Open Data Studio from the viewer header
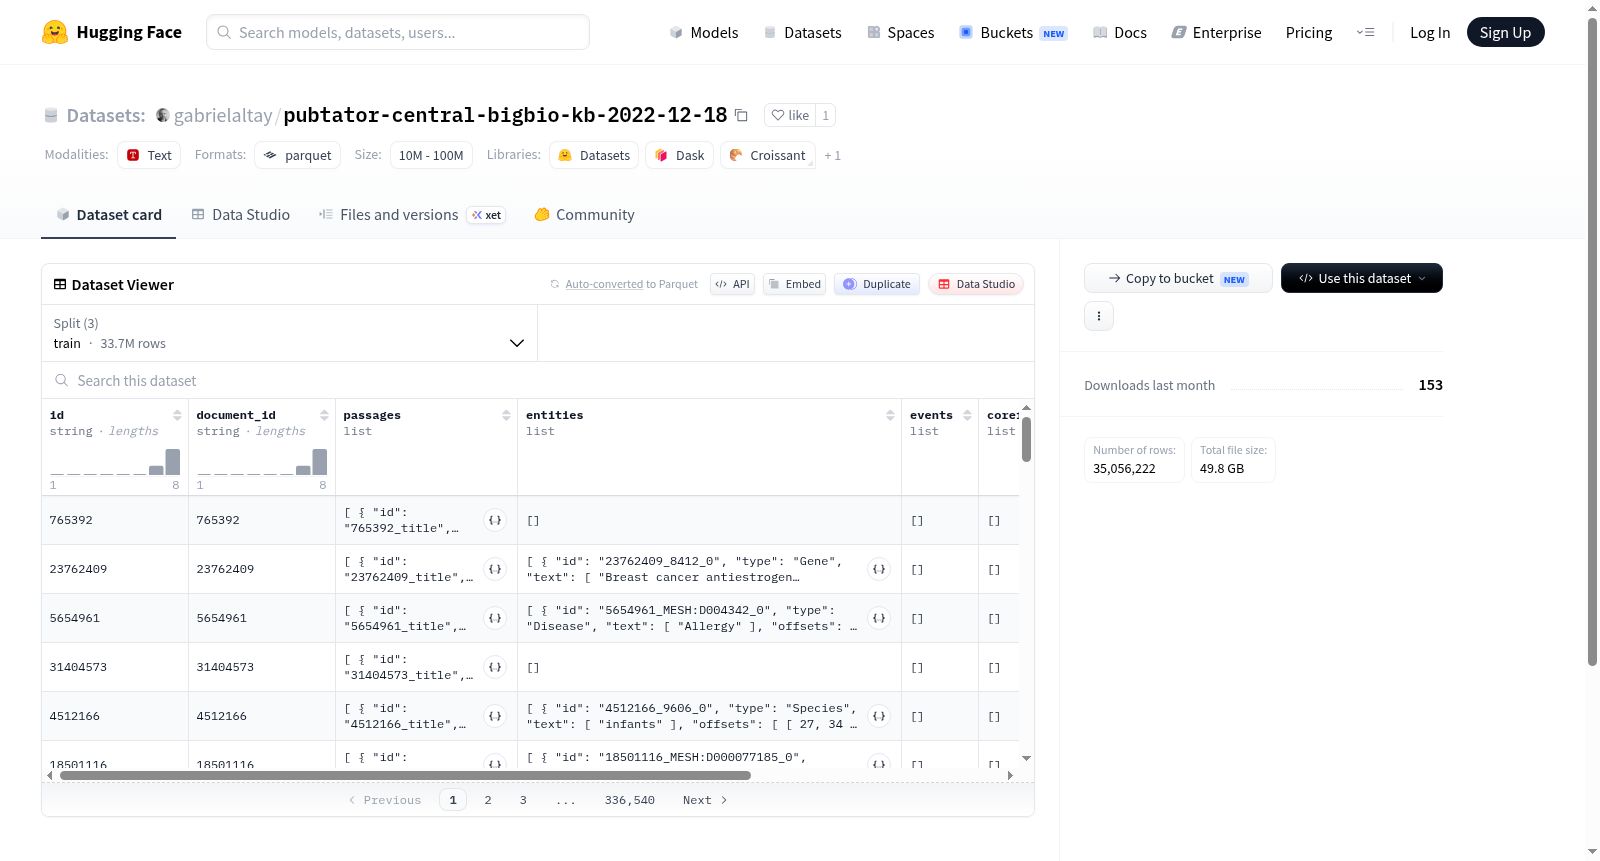 [x=976, y=284]
